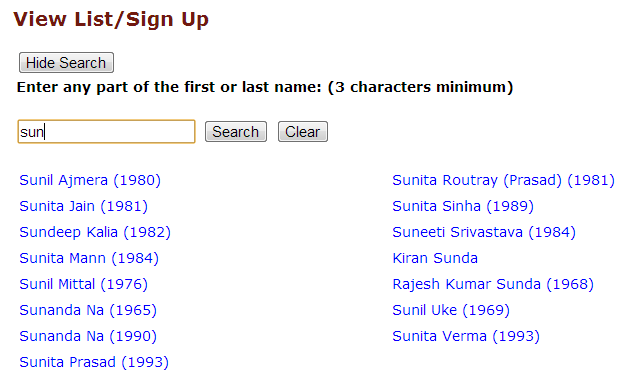Select Sunita Prasad (1993) entry
The height and width of the screenshot is (382, 632).
[x=94, y=362]
